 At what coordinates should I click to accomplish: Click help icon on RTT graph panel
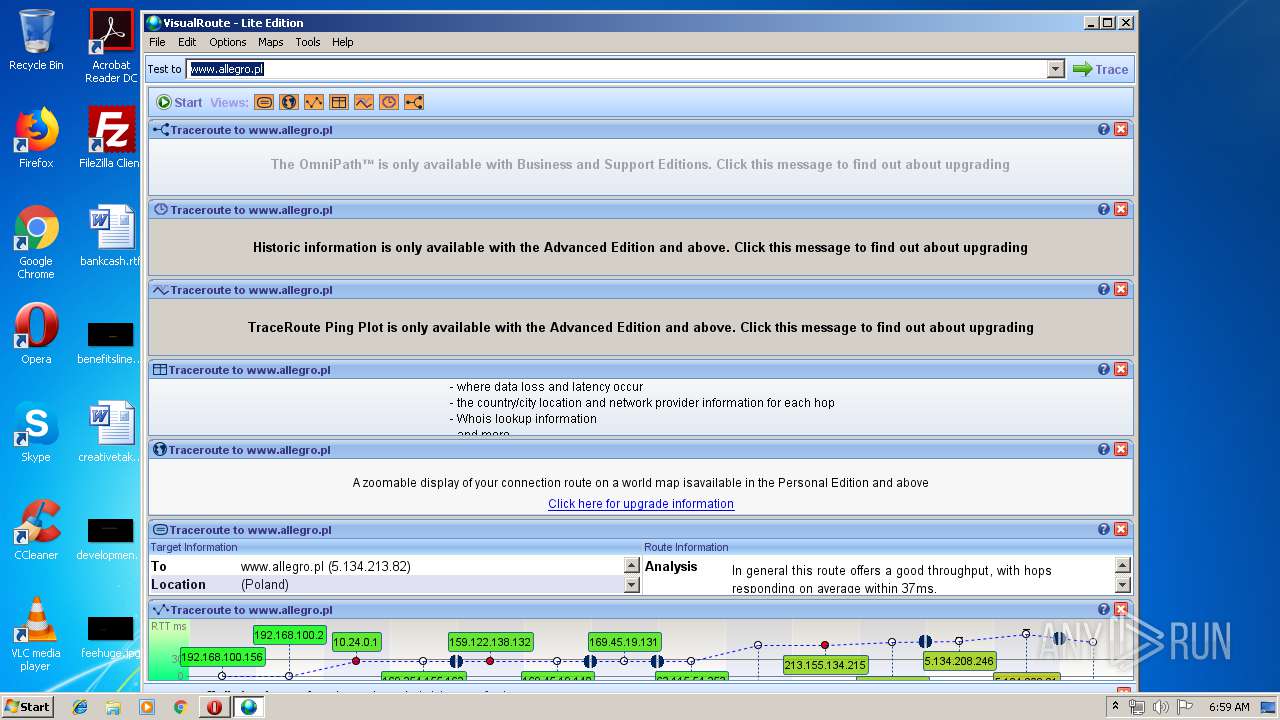[1104, 609]
